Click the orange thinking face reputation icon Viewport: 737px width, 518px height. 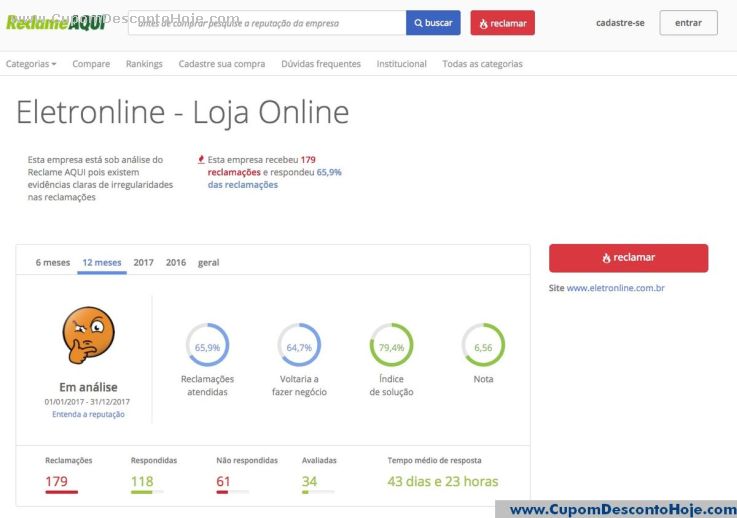tap(88, 335)
